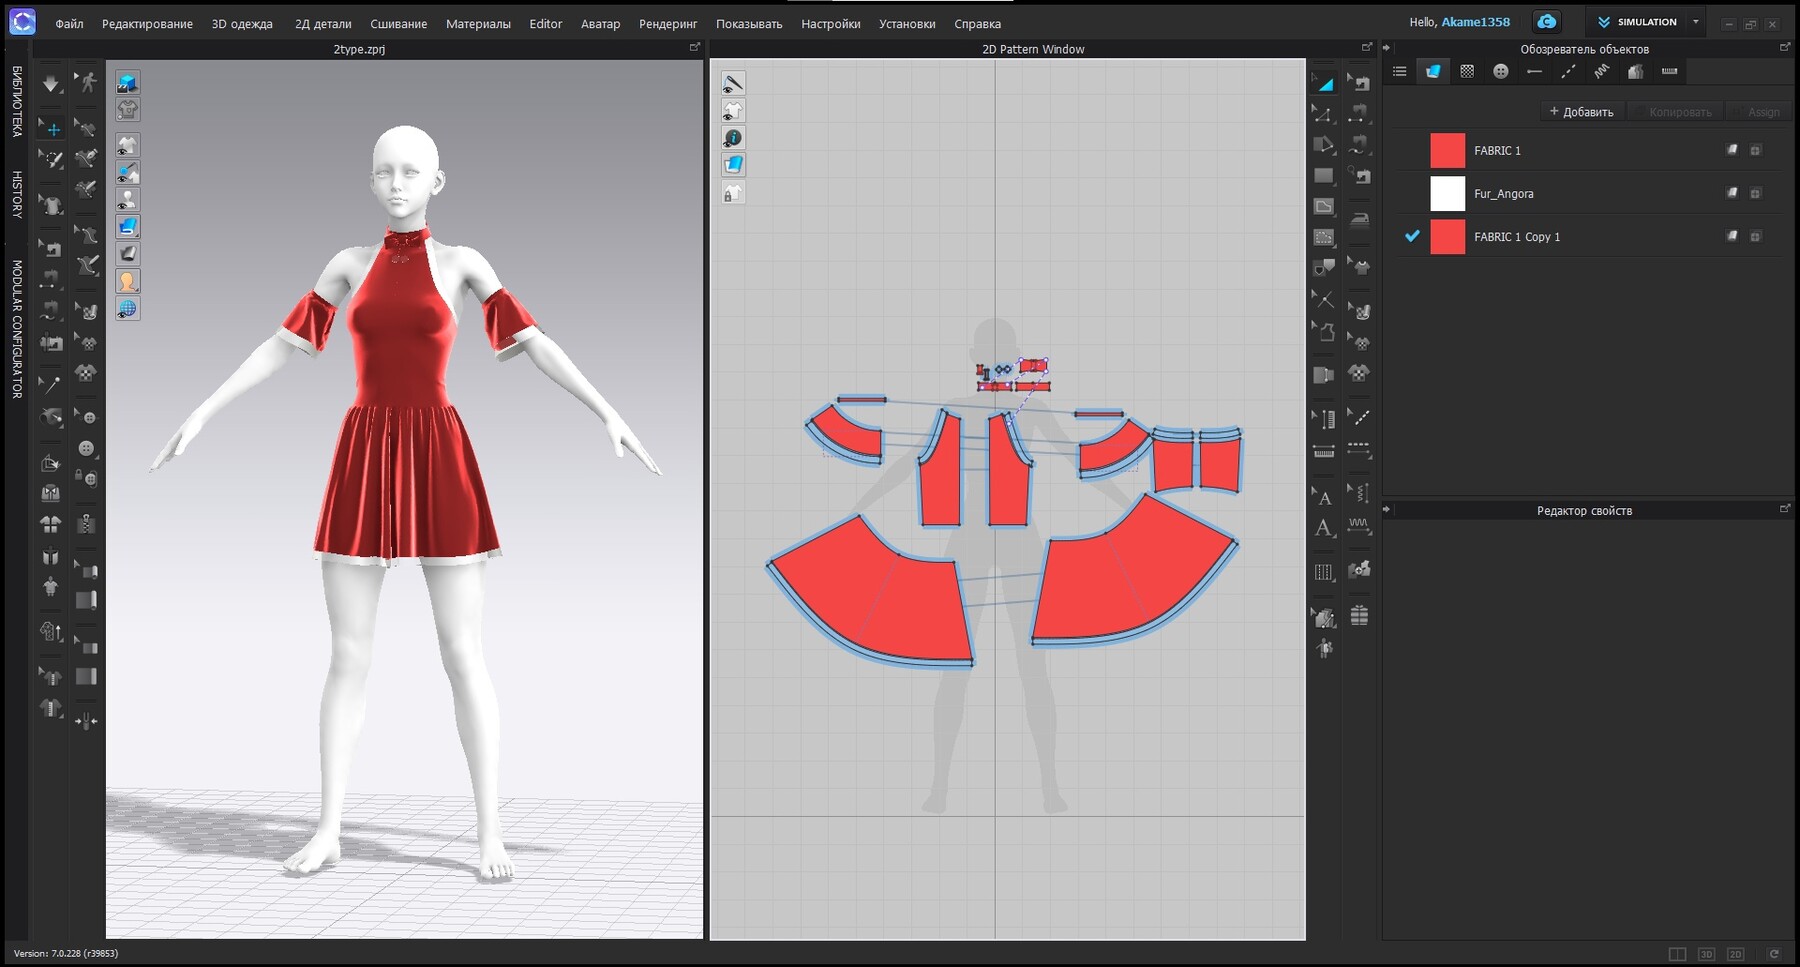
Task: Activate the Select/Move crosshair tool
Action: click(x=52, y=128)
